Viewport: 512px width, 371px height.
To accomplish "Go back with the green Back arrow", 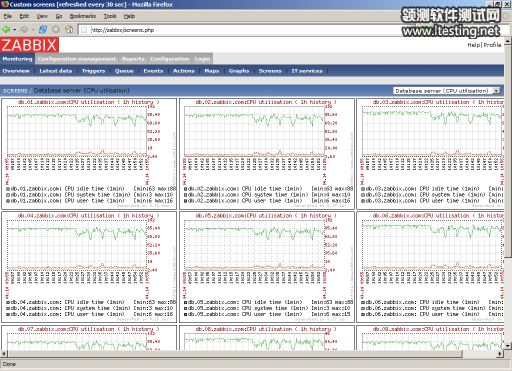I will pyautogui.click(x=6, y=30).
